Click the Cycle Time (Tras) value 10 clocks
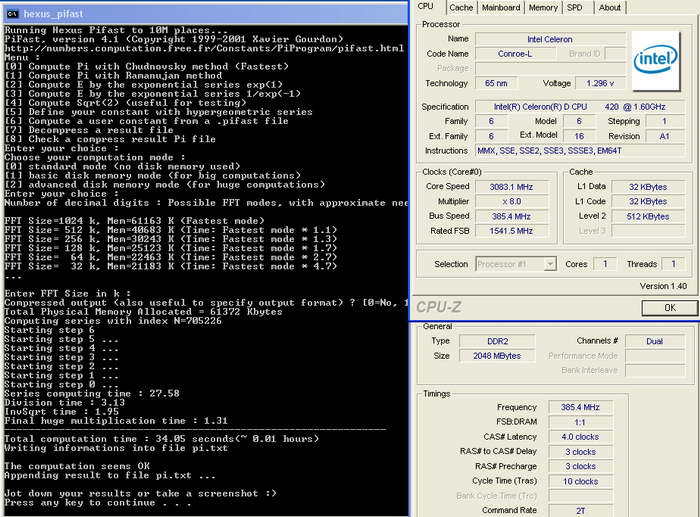The image size is (700, 517). tap(580, 481)
